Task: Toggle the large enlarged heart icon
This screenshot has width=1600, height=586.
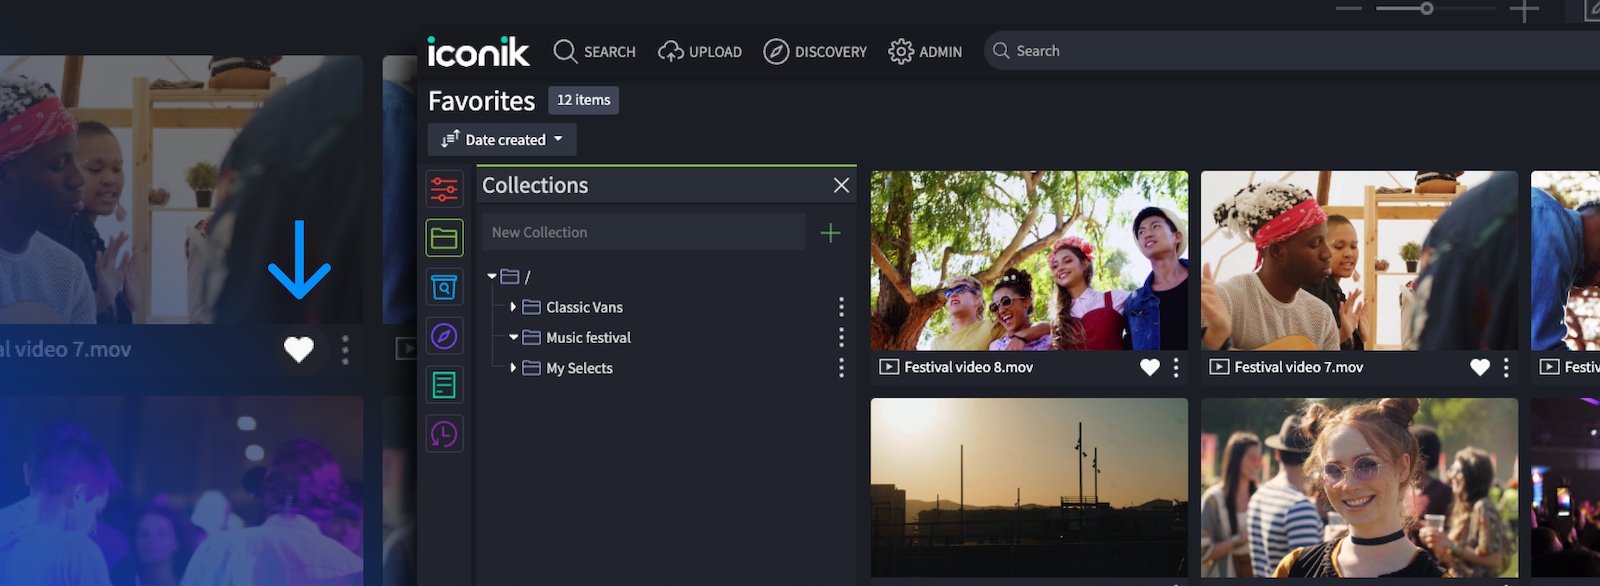Action: point(299,349)
